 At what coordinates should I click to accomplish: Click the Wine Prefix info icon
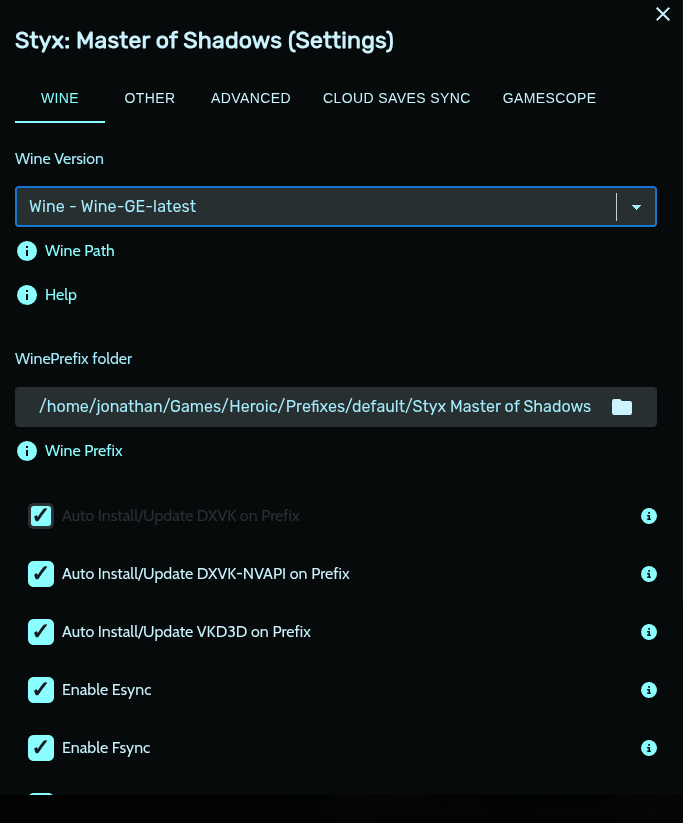pyautogui.click(x=27, y=451)
